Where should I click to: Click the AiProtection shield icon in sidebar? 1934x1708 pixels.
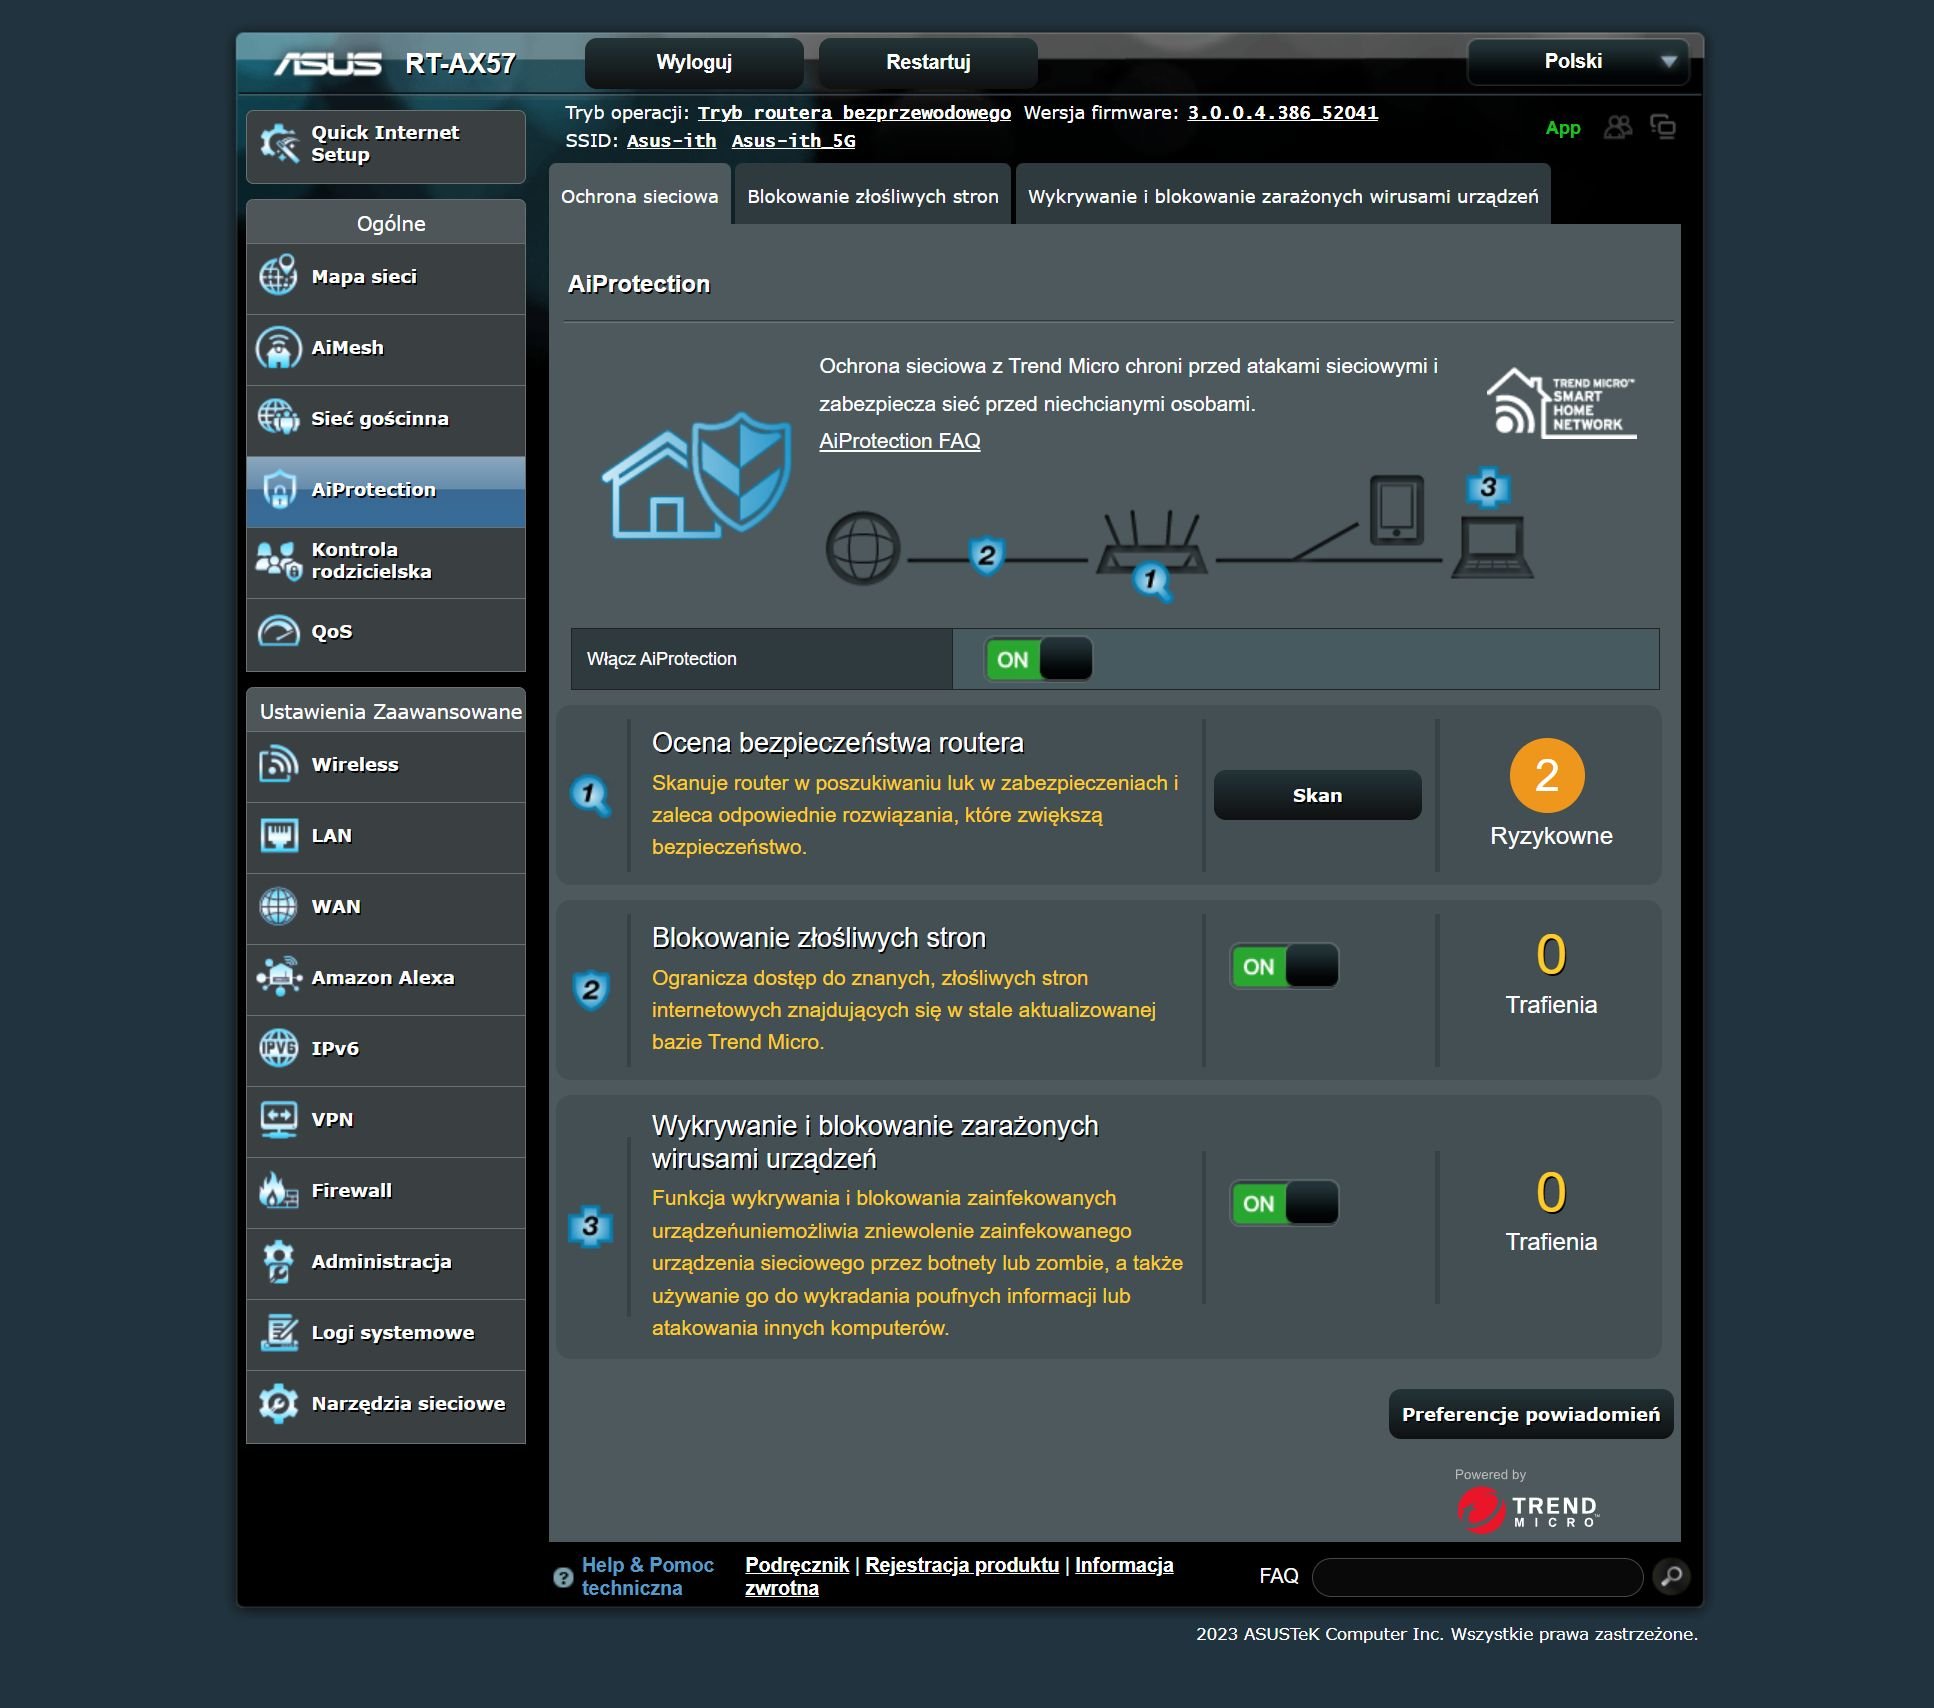tap(278, 489)
